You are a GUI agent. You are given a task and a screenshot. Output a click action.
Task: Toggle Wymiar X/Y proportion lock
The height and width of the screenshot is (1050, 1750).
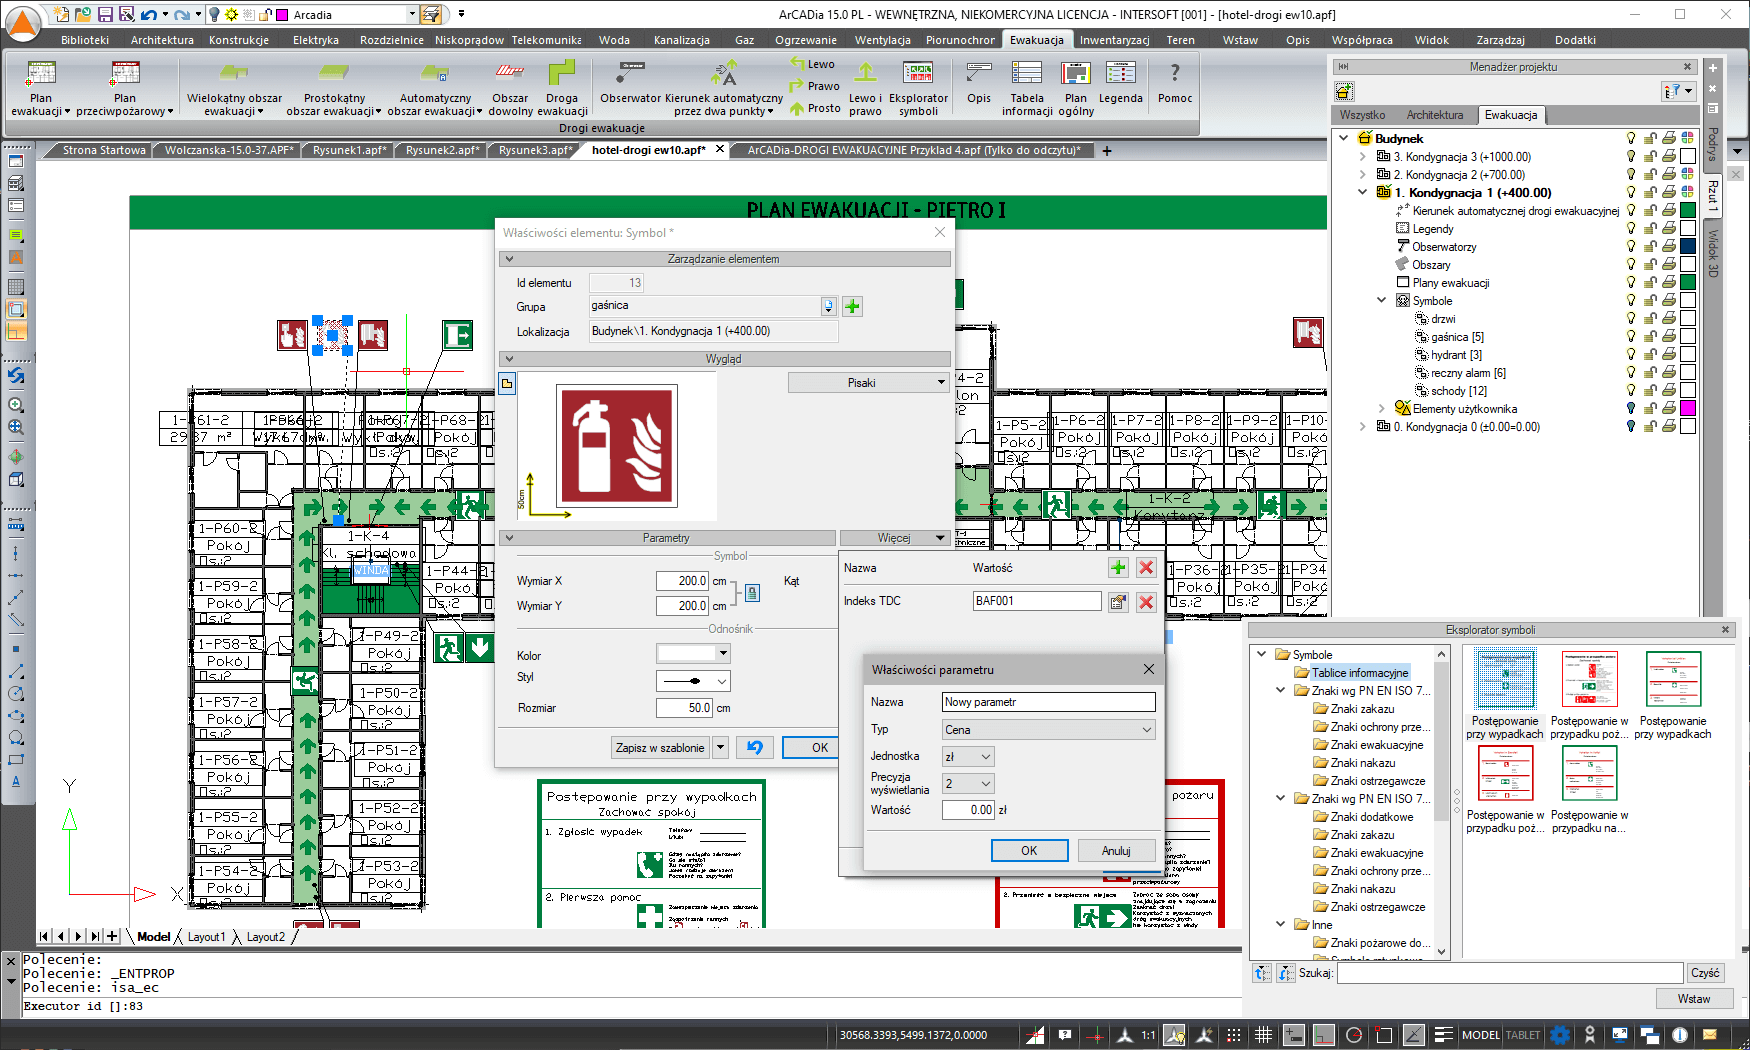tap(752, 593)
